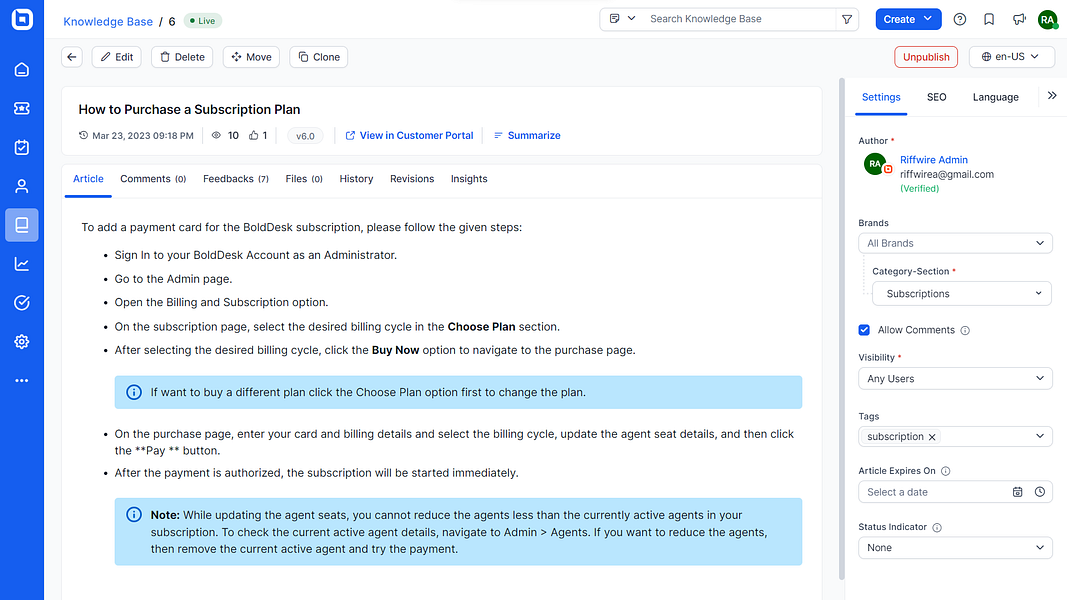
Task: Open the calendar picker in the expiry field
Action: [x=1017, y=492]
